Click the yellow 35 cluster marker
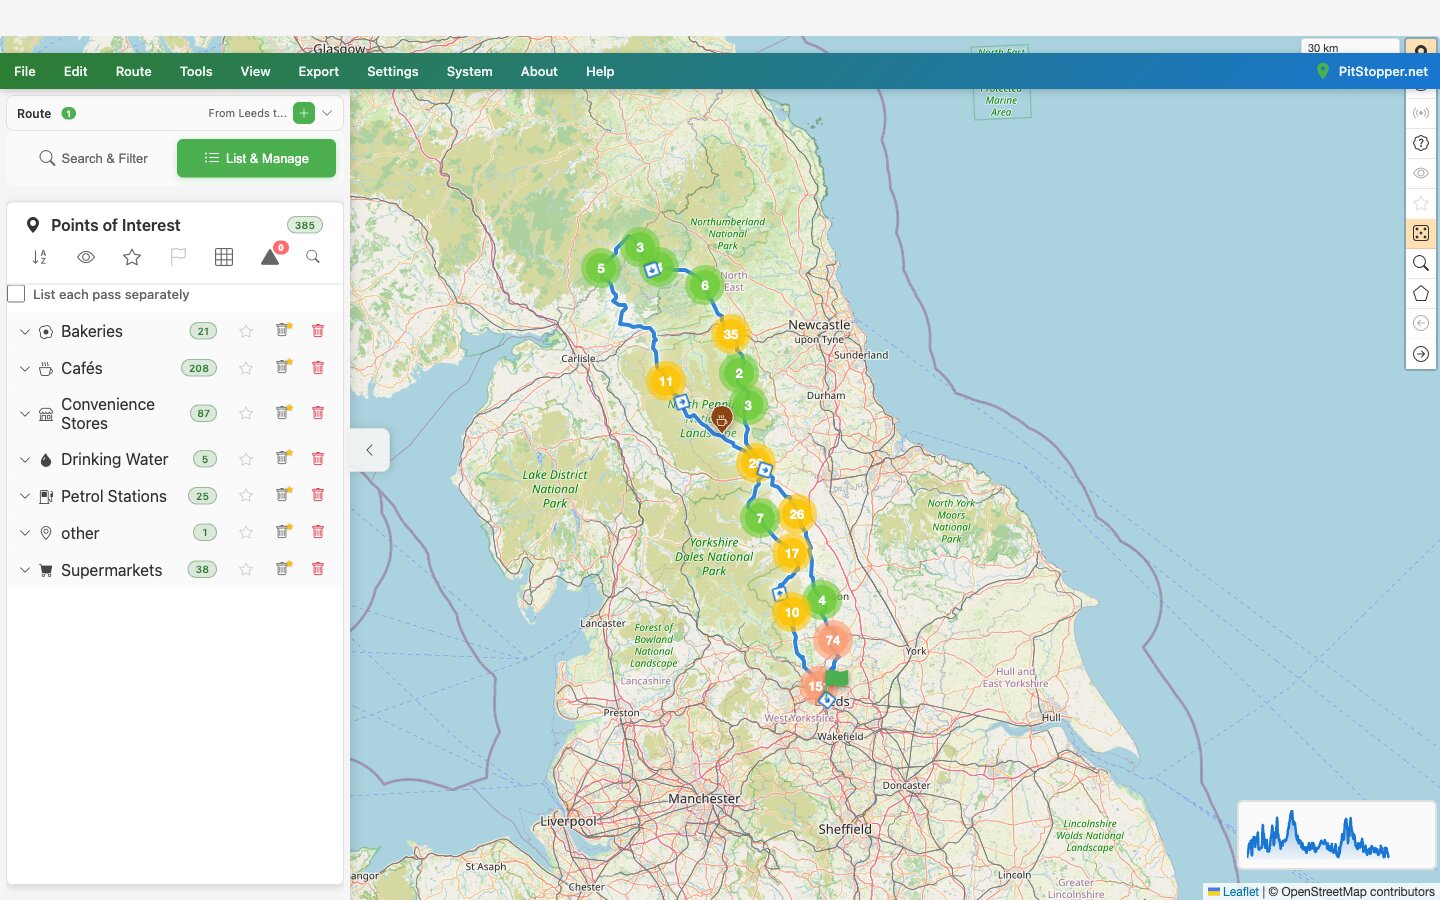 pos(731,334)
